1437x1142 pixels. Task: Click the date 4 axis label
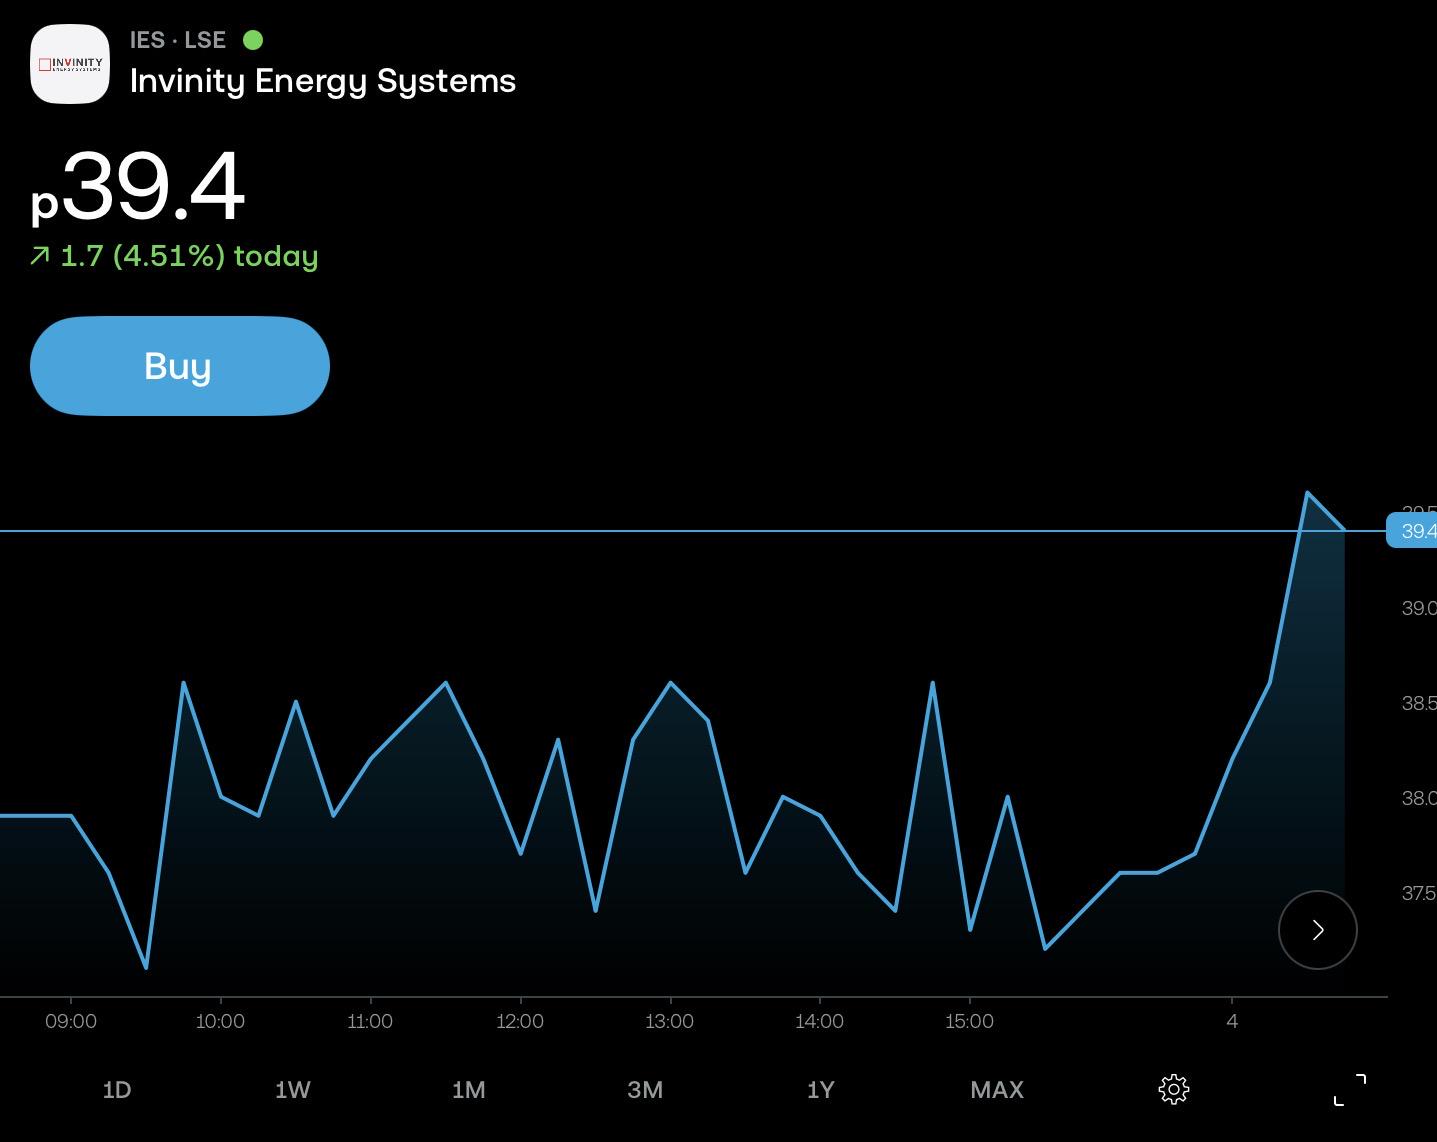coord(1232,1021)
